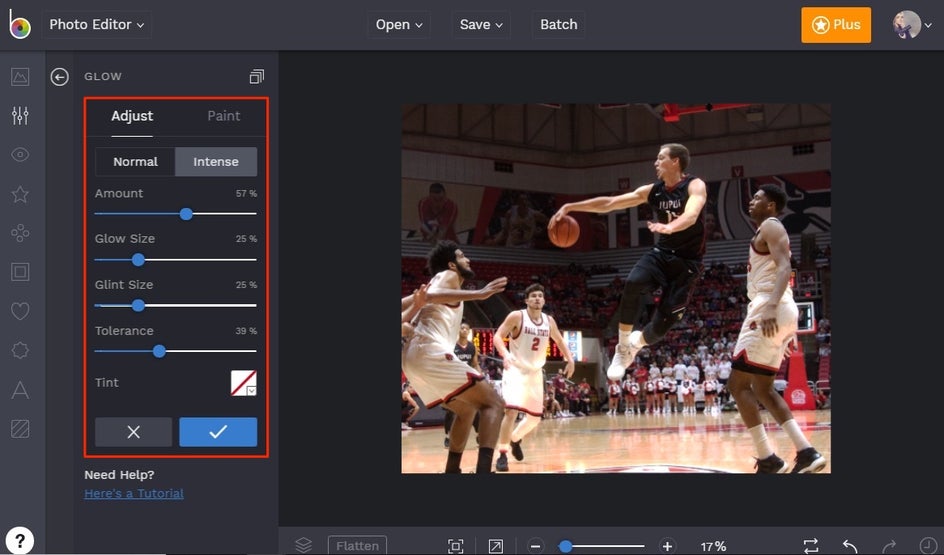The height and width of the screenshot is (555, 944).
Task: Open the question mark help button
Action: (x=20, y=540)
